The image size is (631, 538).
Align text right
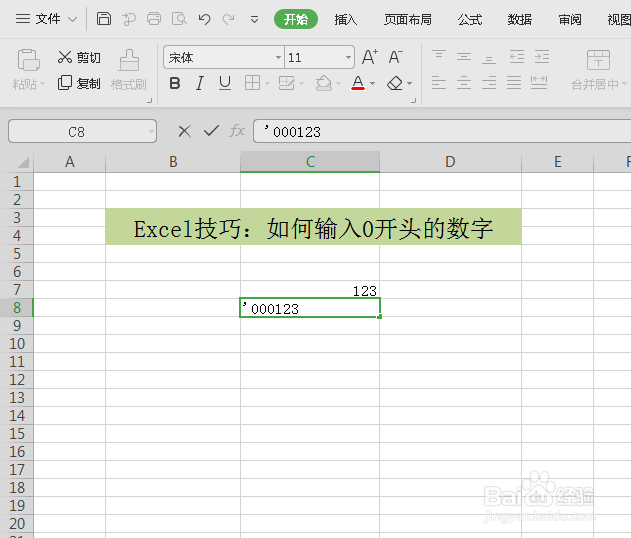coord(489,83)
